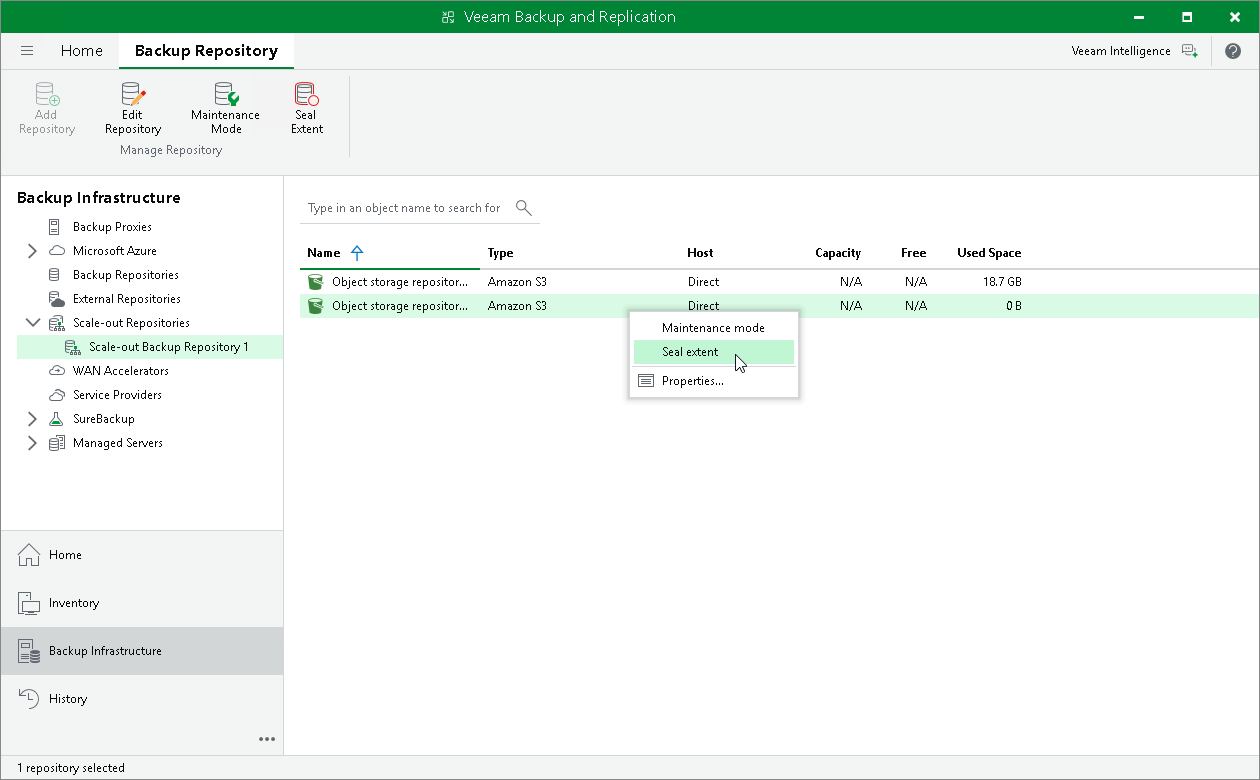The width and height of the screenshot is (1260, 780).
Task: Select the Backup Repository ribbon tab
Action: (x=206, y=51)
